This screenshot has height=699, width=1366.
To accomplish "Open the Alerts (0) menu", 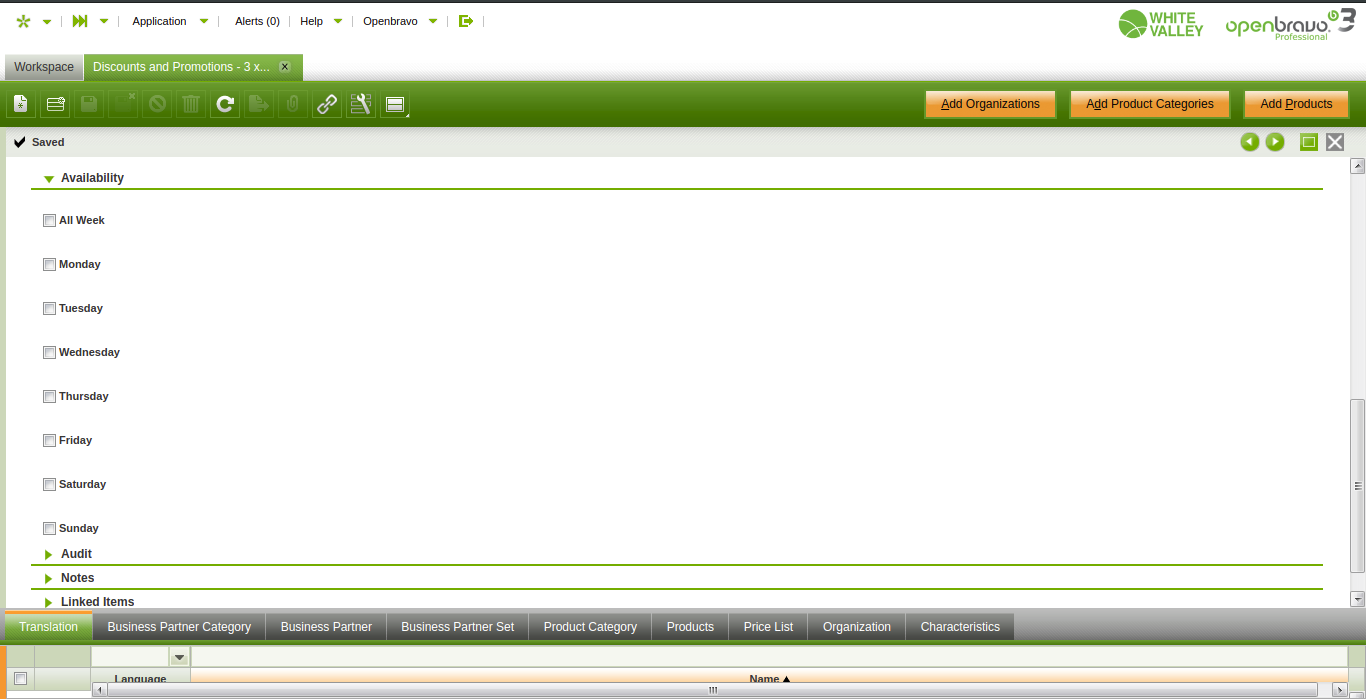I will pyautogui.click(x=257, y=21).
